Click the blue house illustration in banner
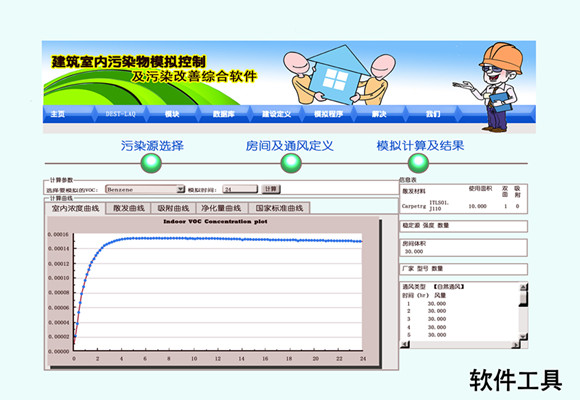This screenshot has width=580, height=400. pos(336,75)
